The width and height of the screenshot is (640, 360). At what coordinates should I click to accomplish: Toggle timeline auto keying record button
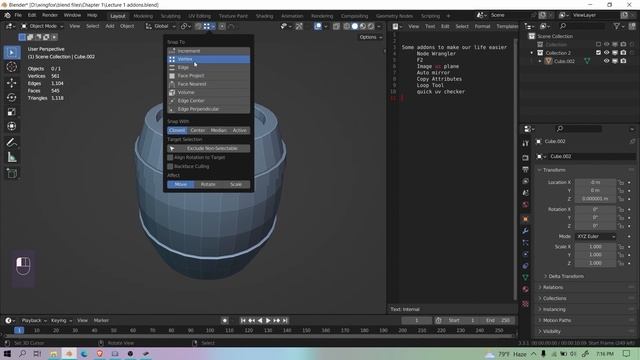pos(225,320)
